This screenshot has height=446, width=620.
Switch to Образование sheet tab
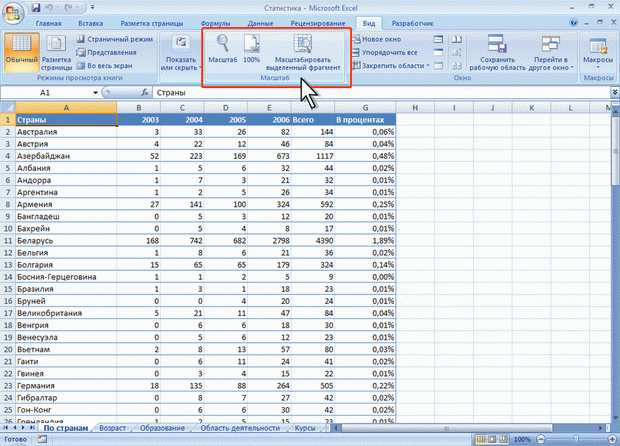[x=163, y=428]
